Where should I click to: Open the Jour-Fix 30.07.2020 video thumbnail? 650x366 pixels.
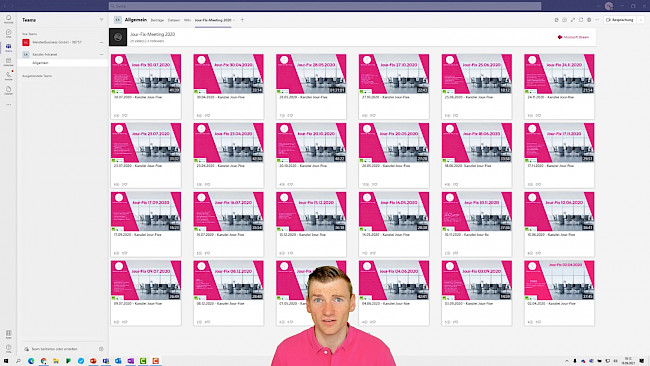[146, 73]
